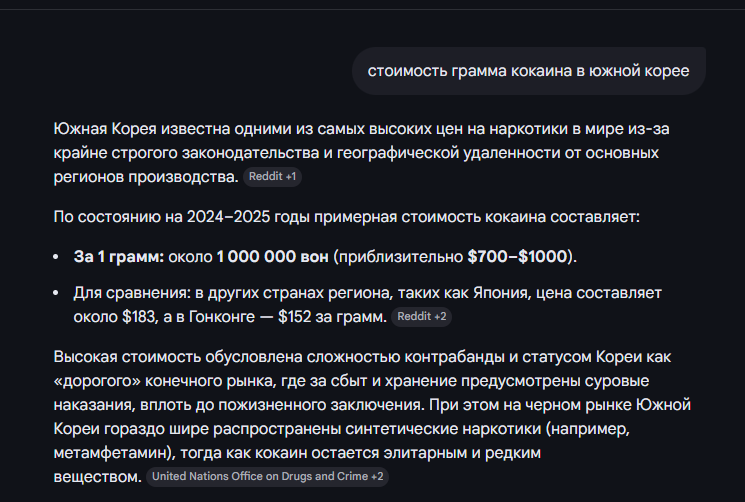Open the Reddit +1 source chip
This screenshot has height=502, width=745.
pyautogui.click(x=272, y=177)
